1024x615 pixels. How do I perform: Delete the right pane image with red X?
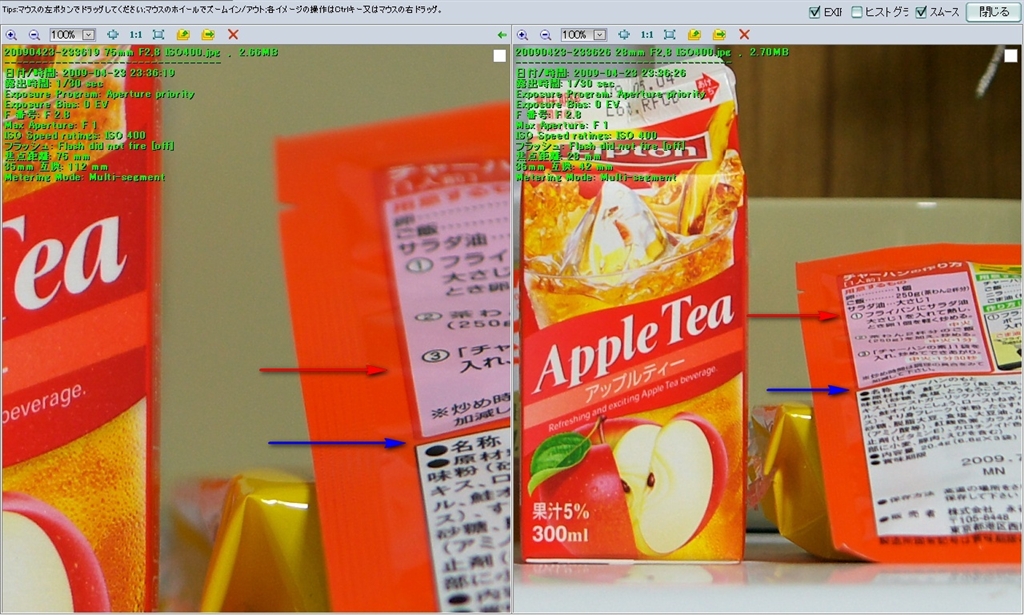pyautogui.click(x=744, y=35)
